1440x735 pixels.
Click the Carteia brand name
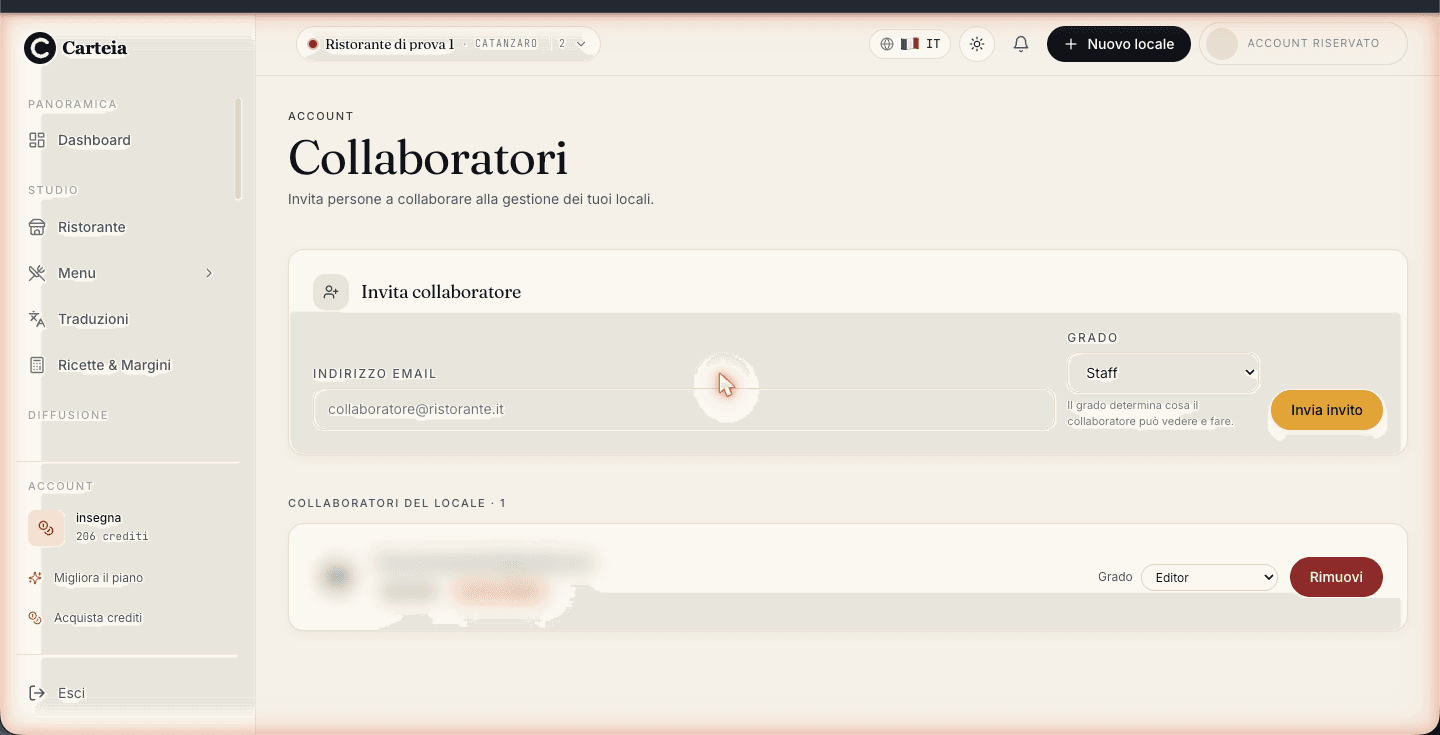[x=94, y=48]
